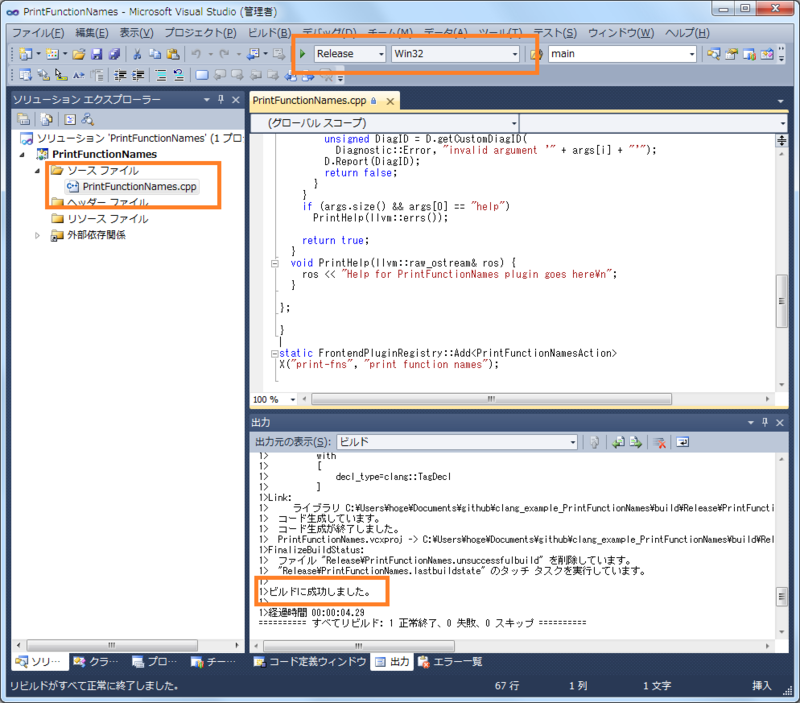Switch to the コード定義ウィンドウ tab

(310, 662)
